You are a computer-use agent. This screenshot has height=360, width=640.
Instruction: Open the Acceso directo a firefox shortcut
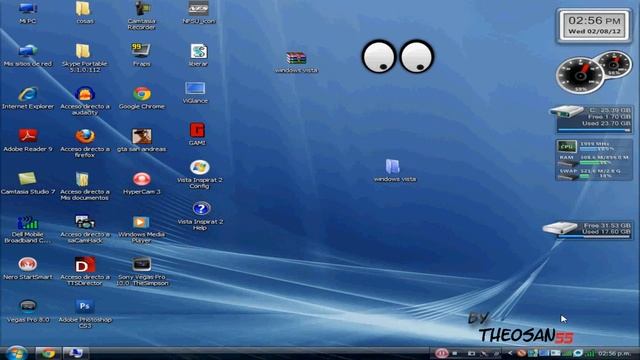click(85, 143)
